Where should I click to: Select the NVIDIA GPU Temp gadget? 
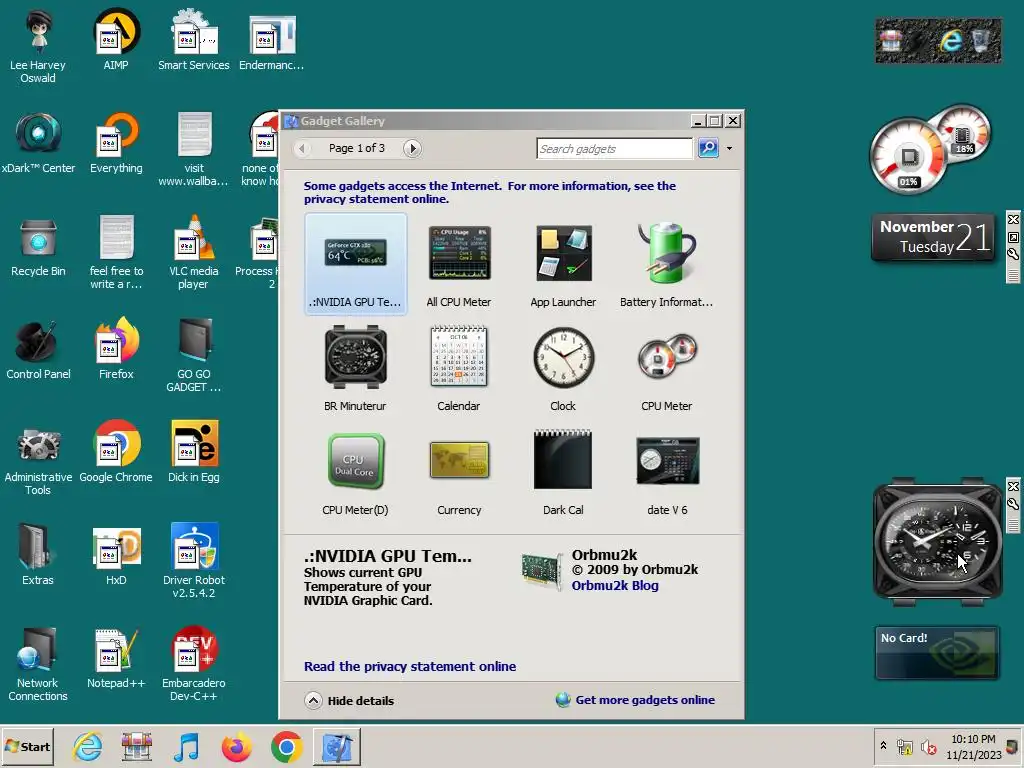tap(355, 264)
